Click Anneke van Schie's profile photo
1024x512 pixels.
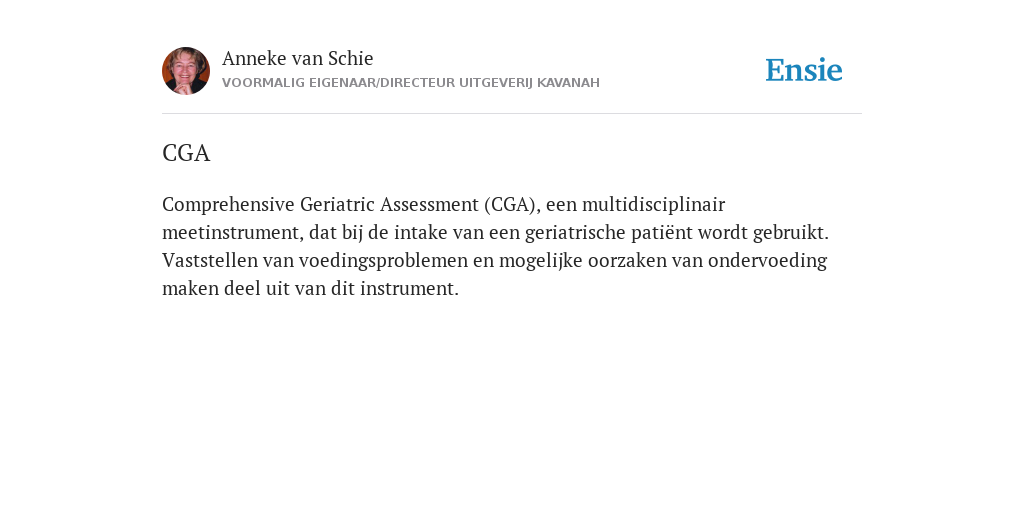click(186, 71)
